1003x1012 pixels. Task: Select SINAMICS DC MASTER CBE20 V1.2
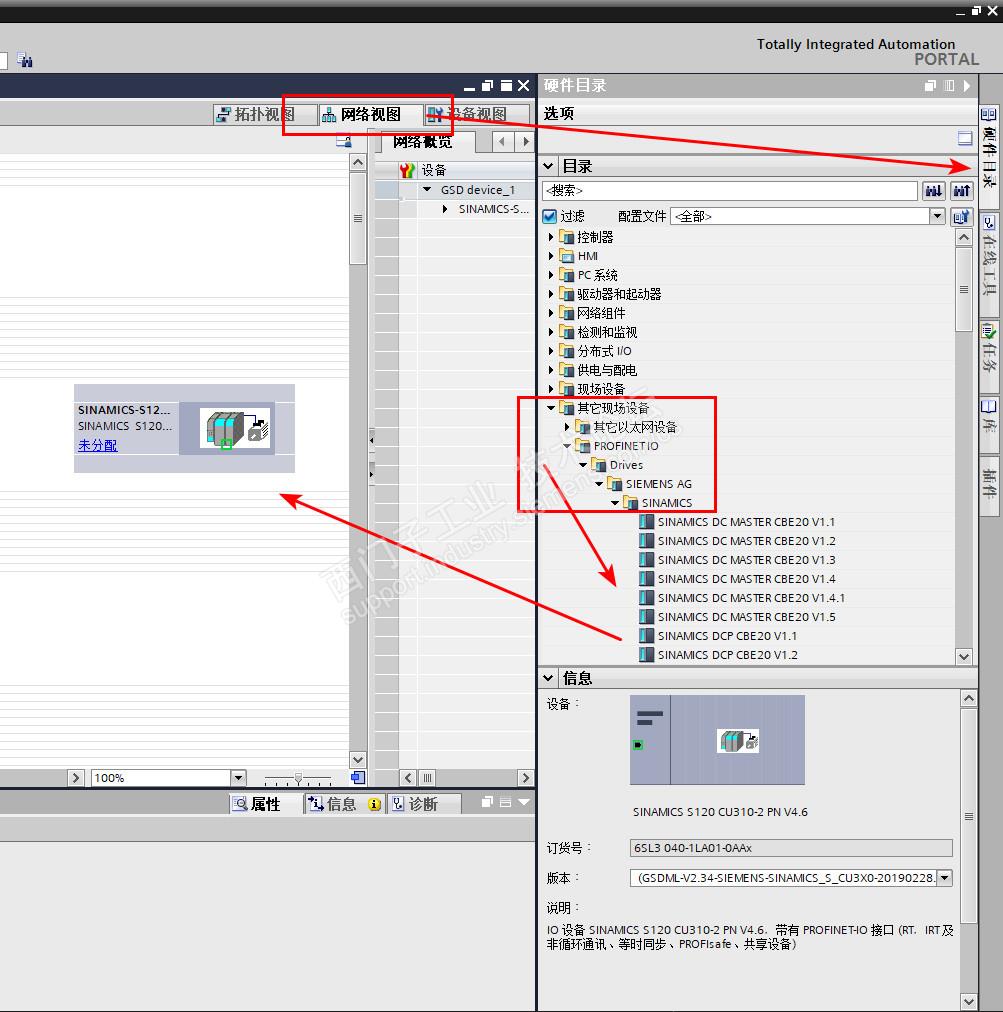click(745, 541)
